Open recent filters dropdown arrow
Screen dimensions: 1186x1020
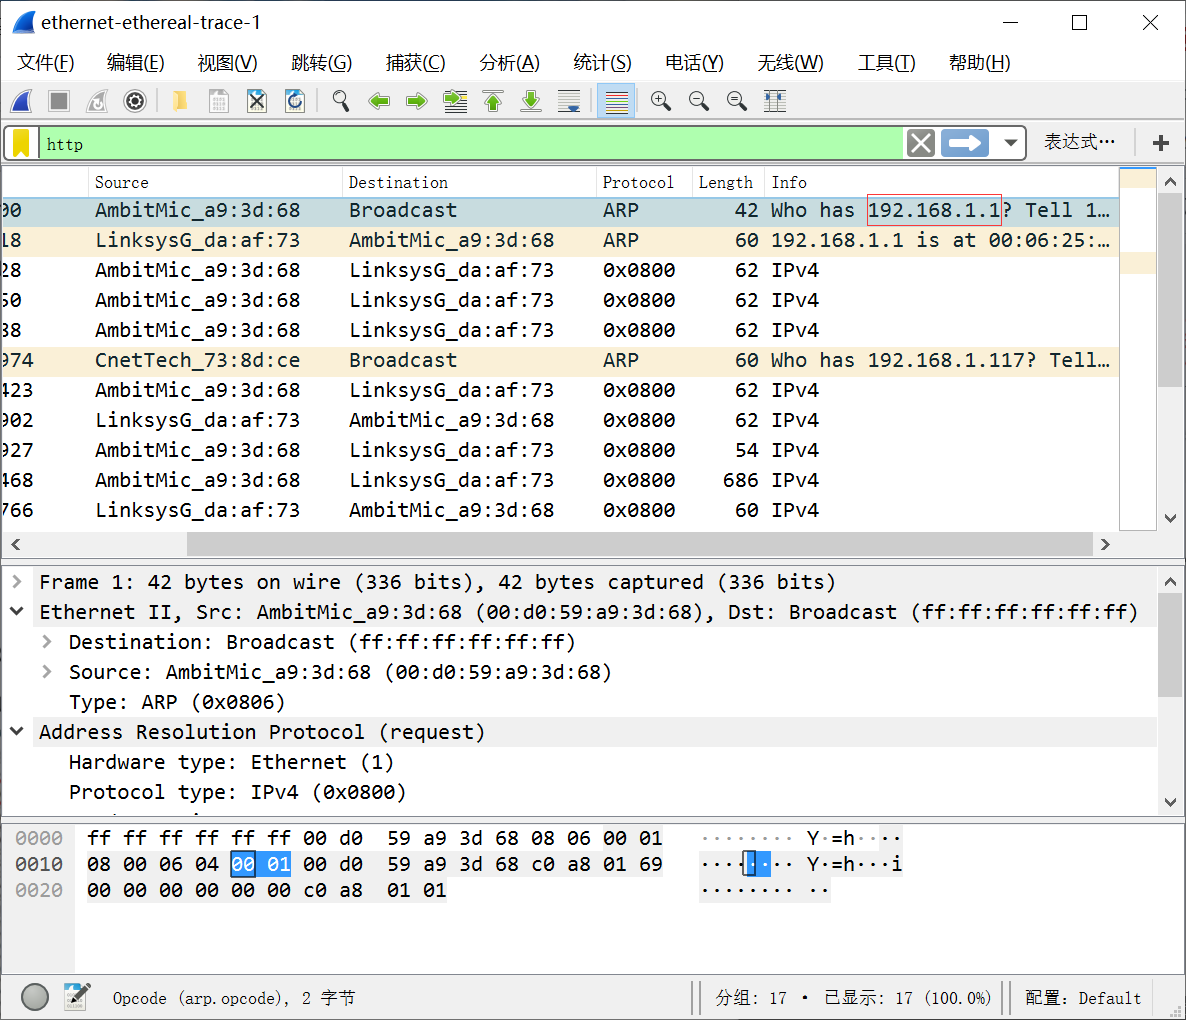(x=1010, y=143)
